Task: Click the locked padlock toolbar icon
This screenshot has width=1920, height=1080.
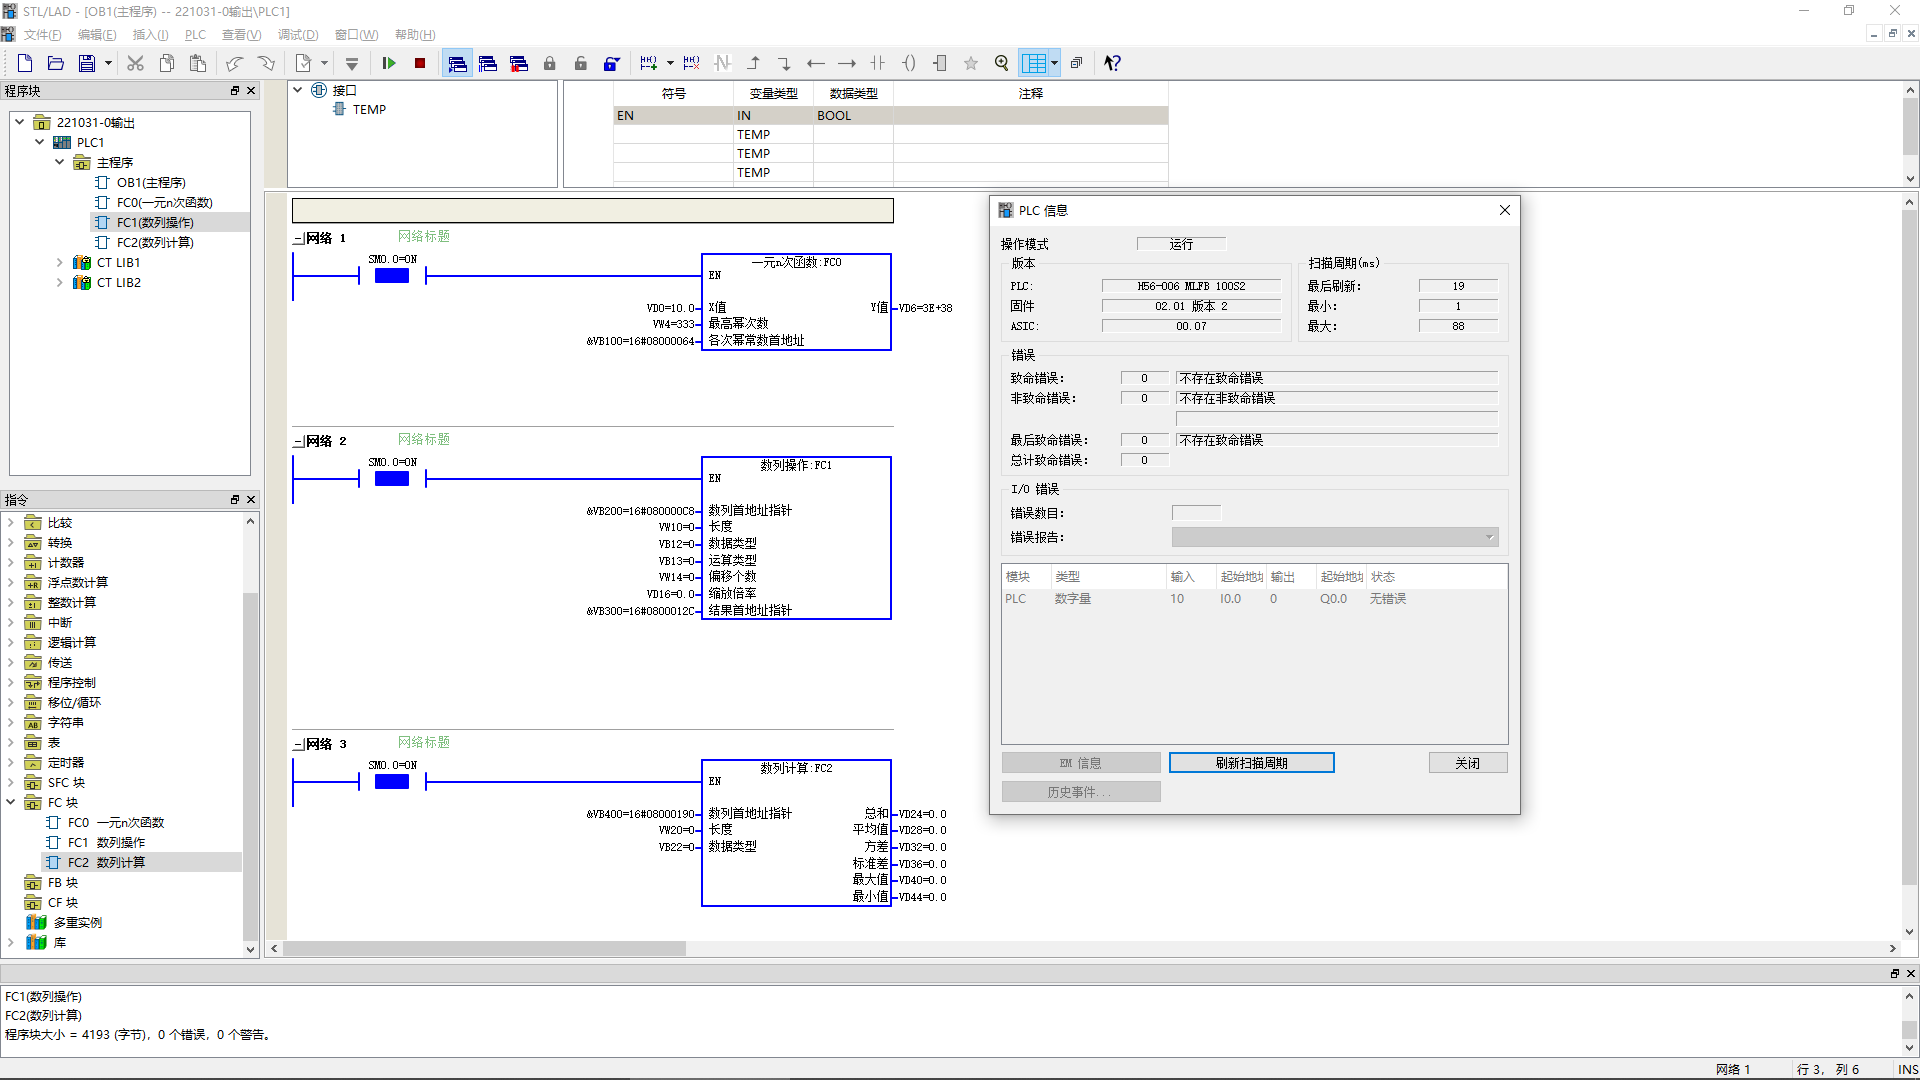Action: (549, 63)
